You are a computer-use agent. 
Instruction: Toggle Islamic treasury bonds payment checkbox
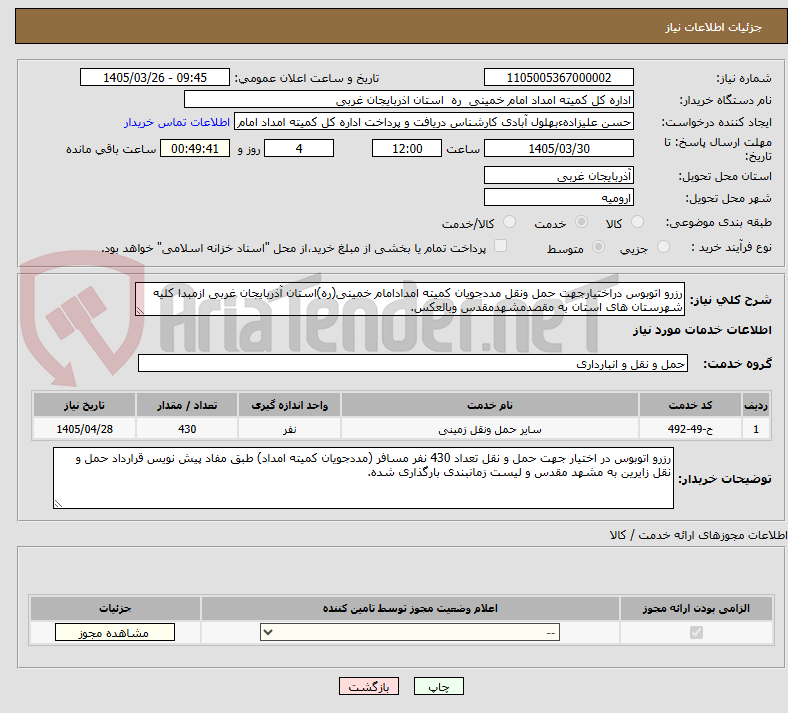pos(501,246)
